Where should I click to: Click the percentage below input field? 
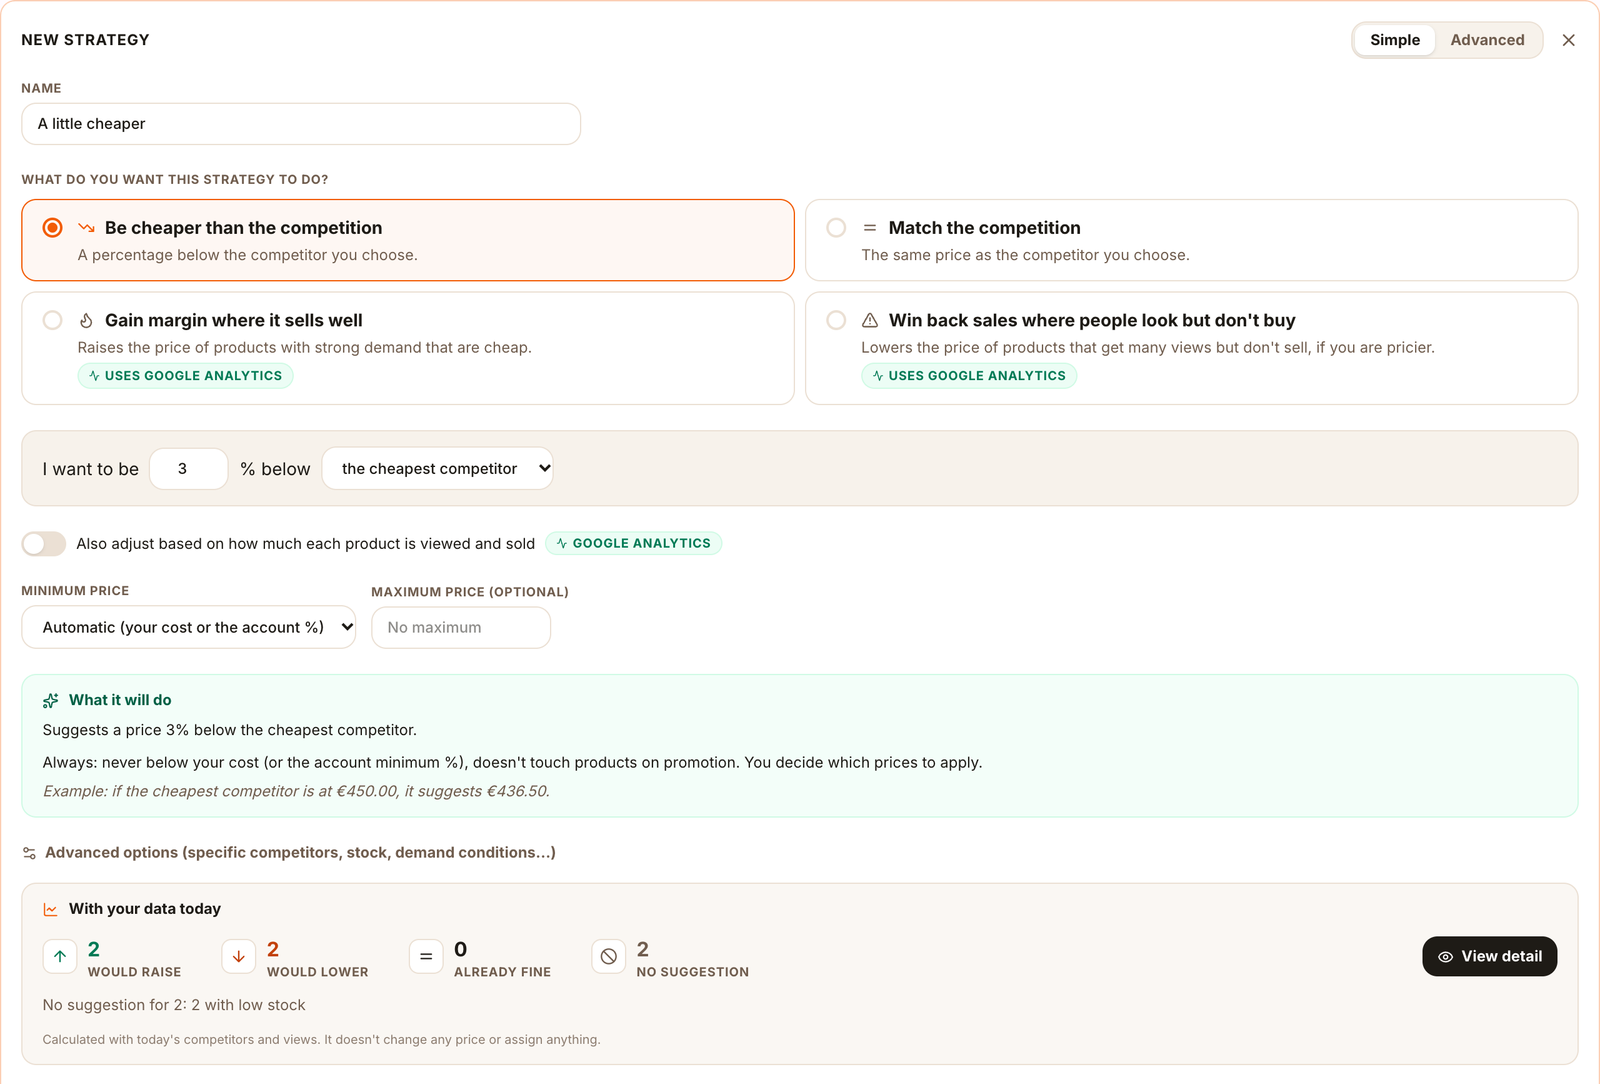point(189,468)
